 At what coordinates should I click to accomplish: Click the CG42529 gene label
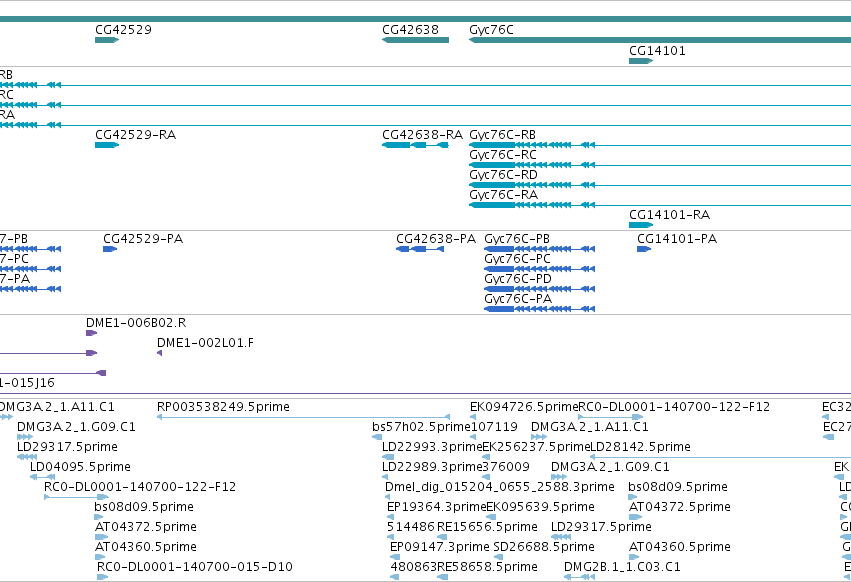click(x=123, y=30)
